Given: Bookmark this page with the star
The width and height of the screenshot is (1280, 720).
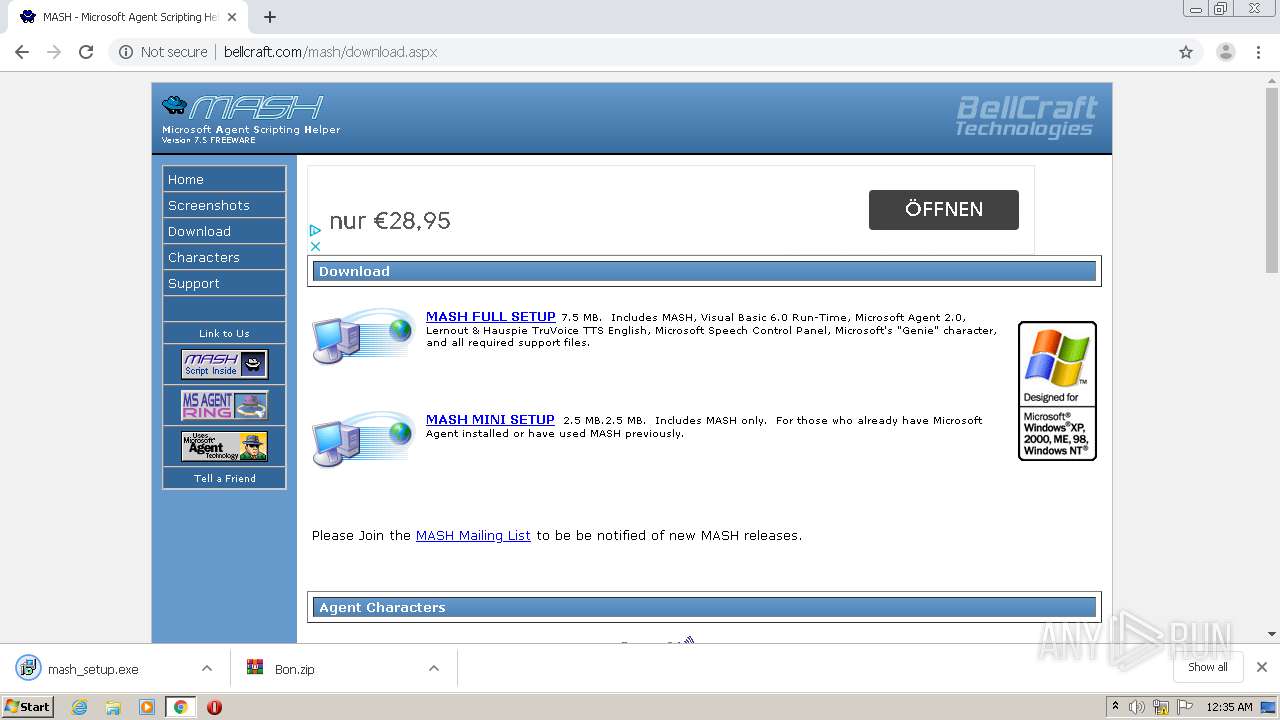Looking at the screenshot, I should coord(1186,52).
